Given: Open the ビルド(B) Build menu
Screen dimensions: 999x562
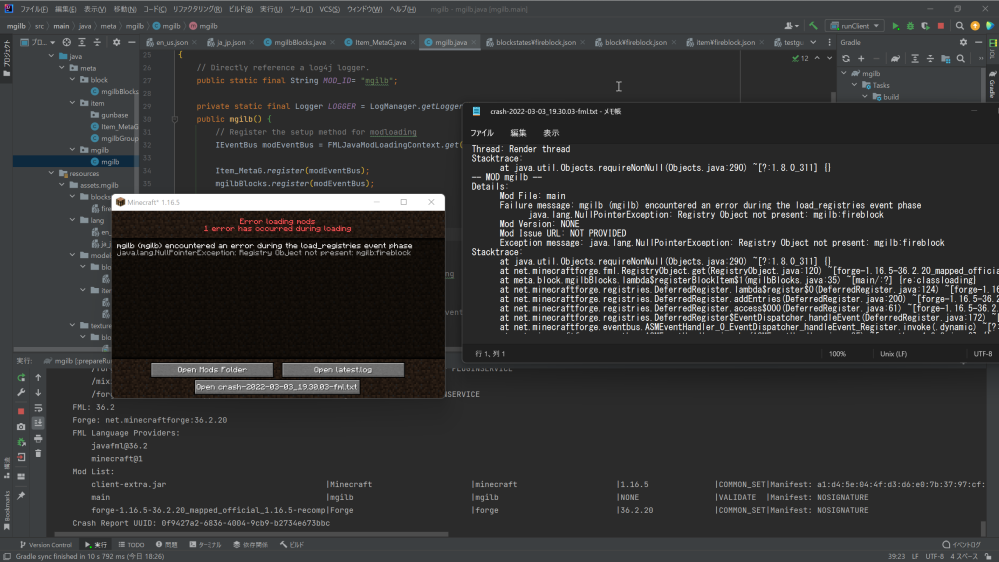Looking at the screenshot, I should (240, 9).
